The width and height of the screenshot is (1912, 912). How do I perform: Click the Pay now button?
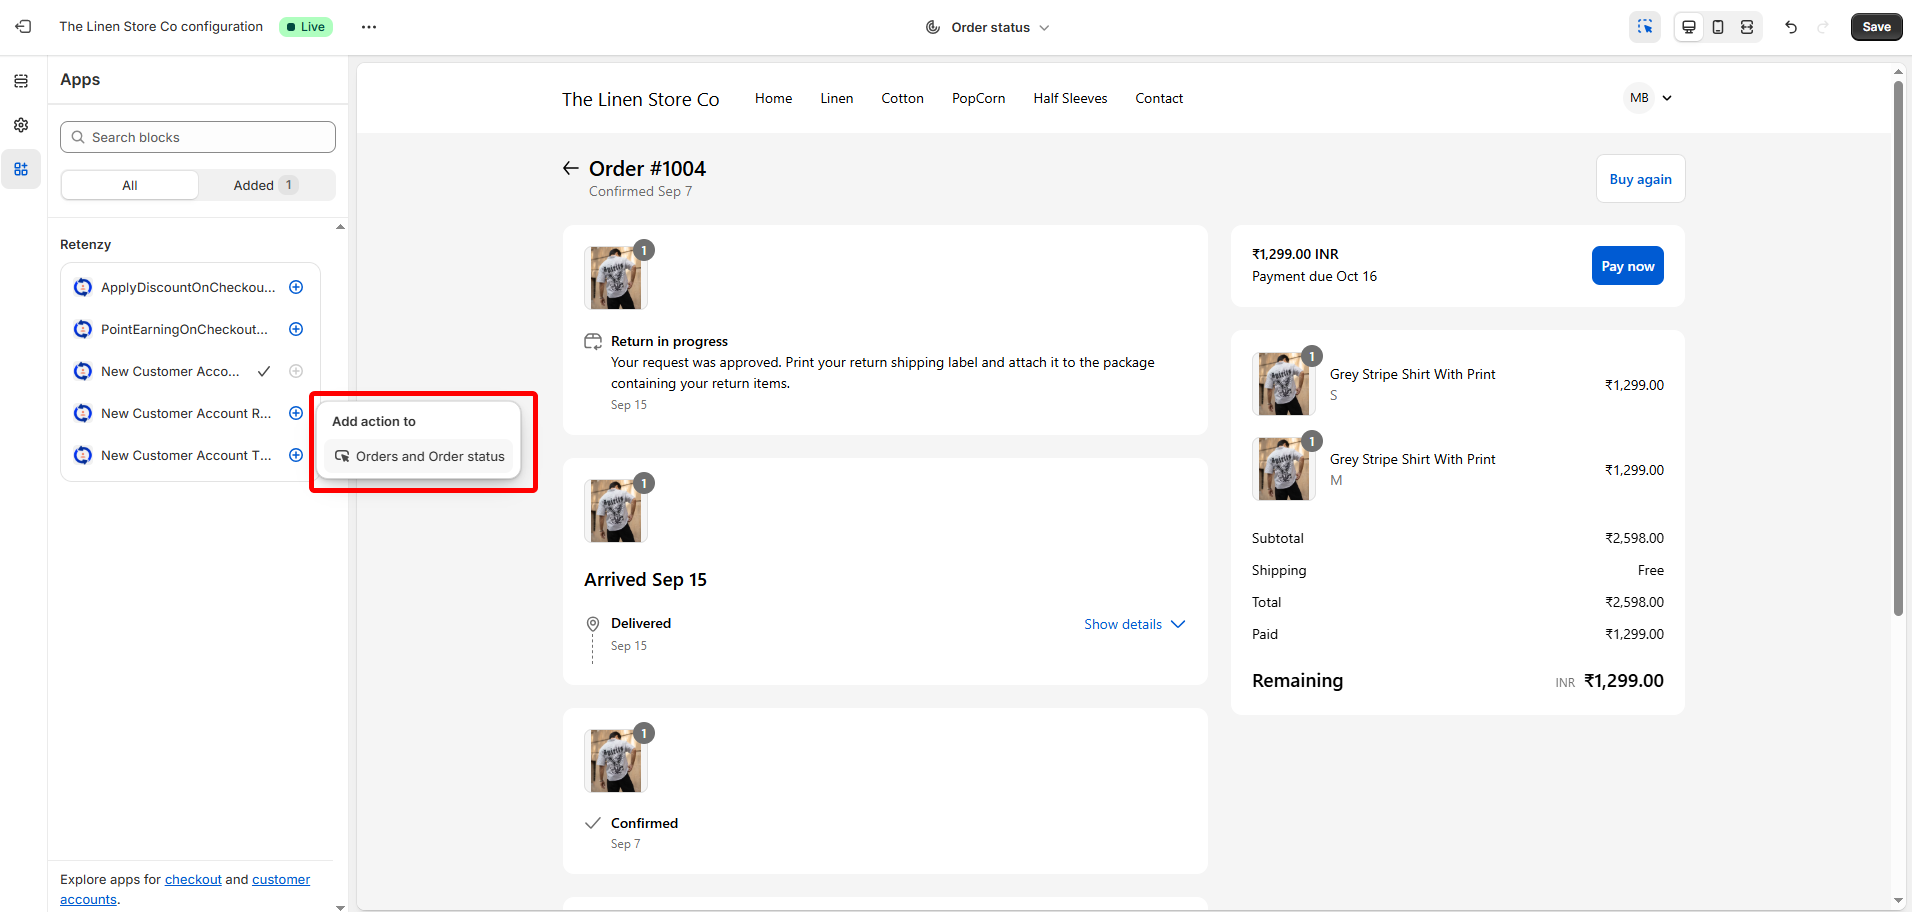(1627, 266)
